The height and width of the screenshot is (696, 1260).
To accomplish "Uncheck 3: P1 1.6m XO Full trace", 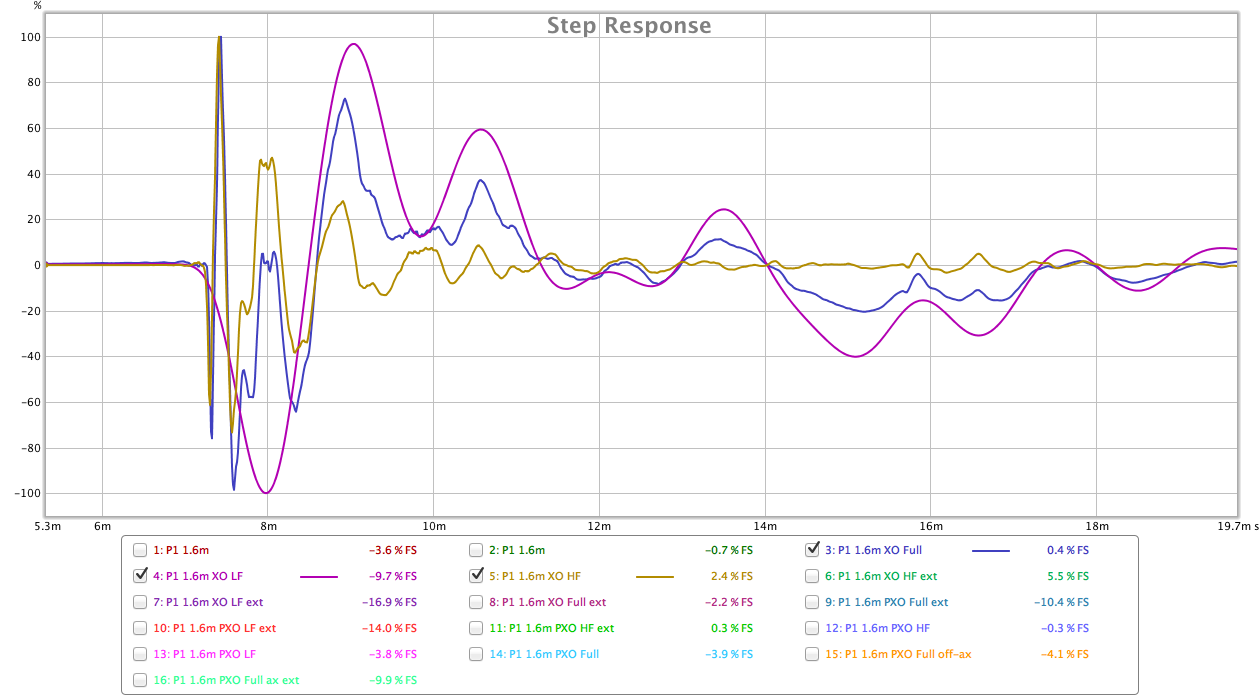I will (x=812, y=550).
